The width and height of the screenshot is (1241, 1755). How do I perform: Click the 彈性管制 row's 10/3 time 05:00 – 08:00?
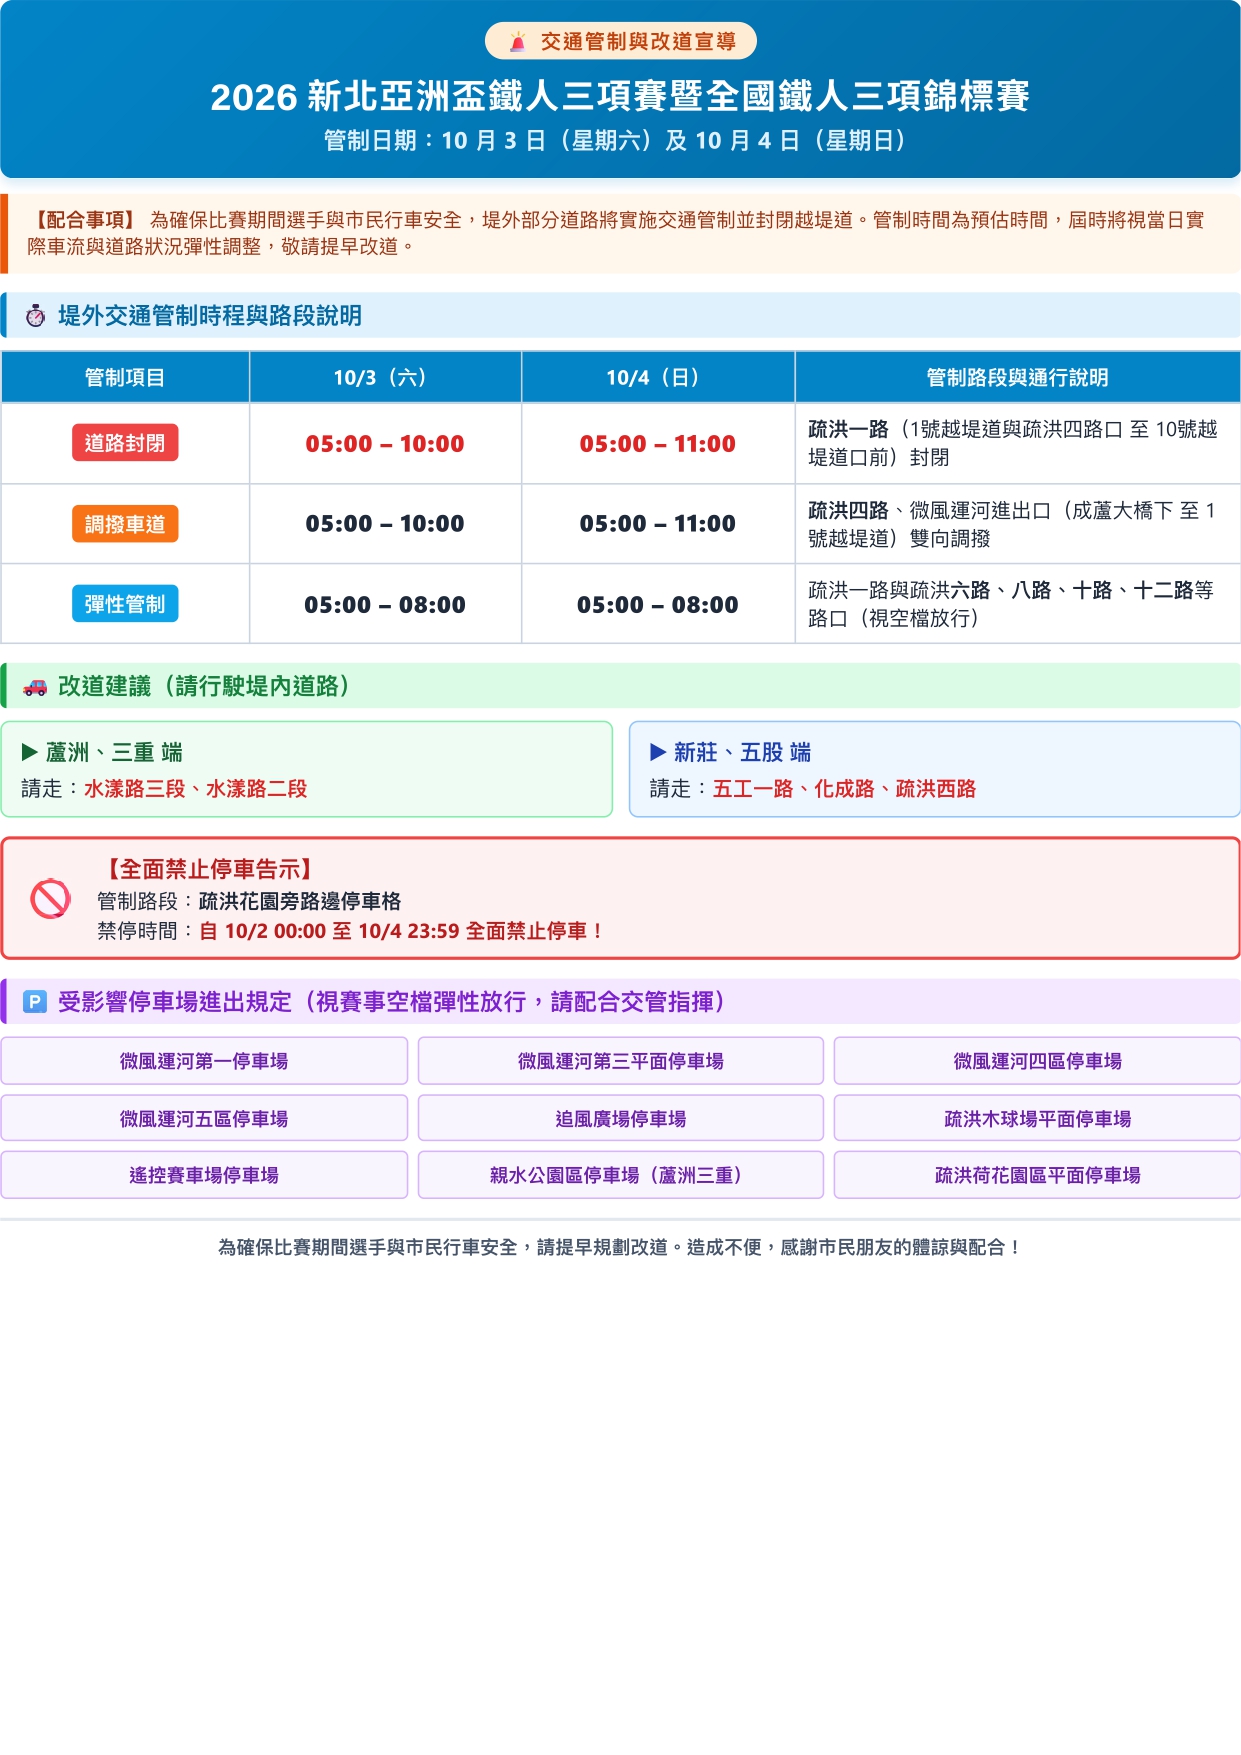(x=385, y=605)
